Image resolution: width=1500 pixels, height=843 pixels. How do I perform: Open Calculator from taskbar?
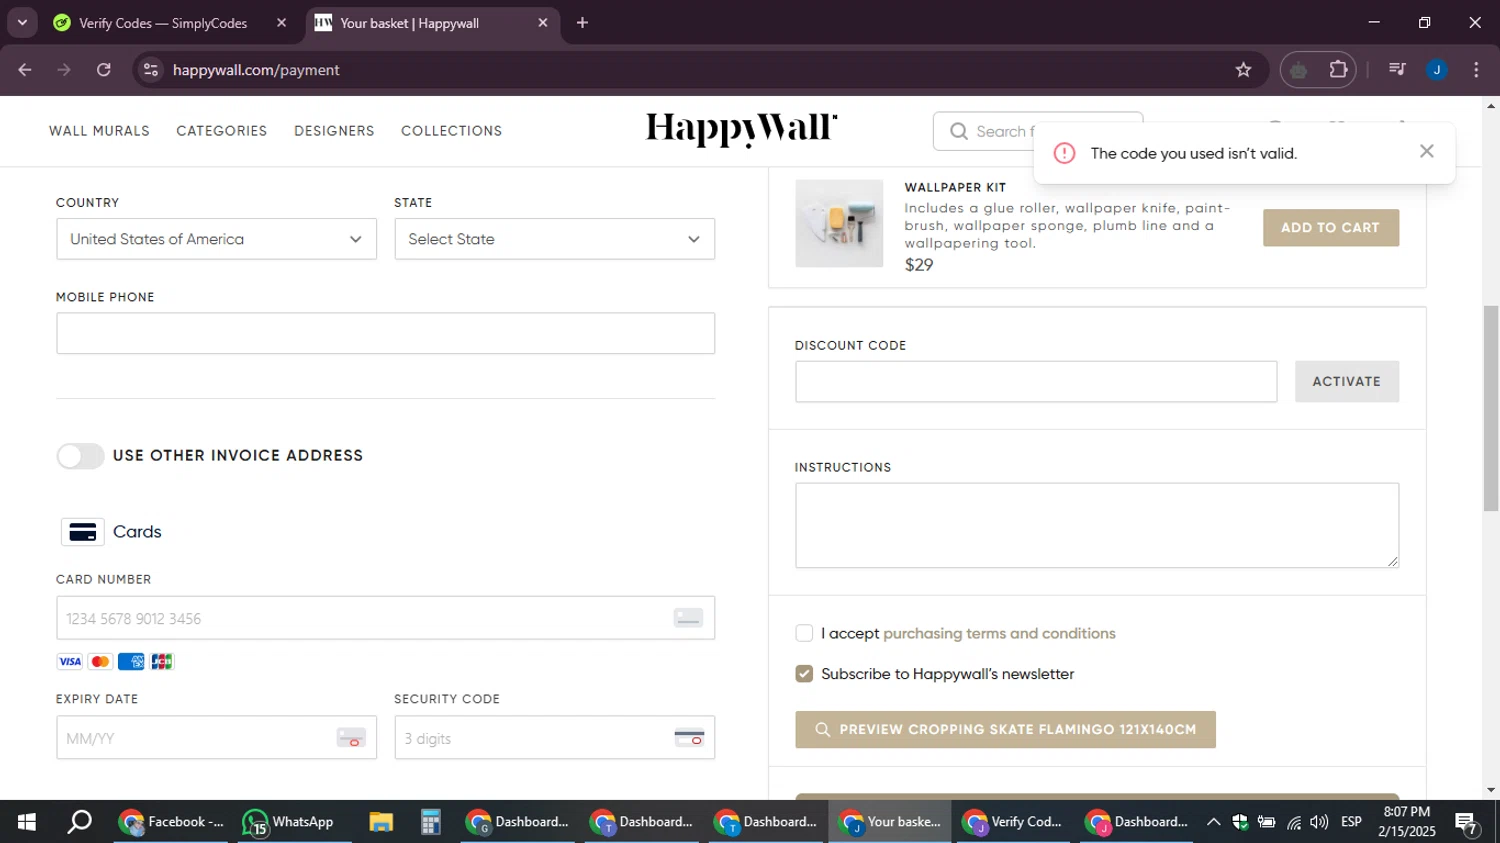(430, 822)
